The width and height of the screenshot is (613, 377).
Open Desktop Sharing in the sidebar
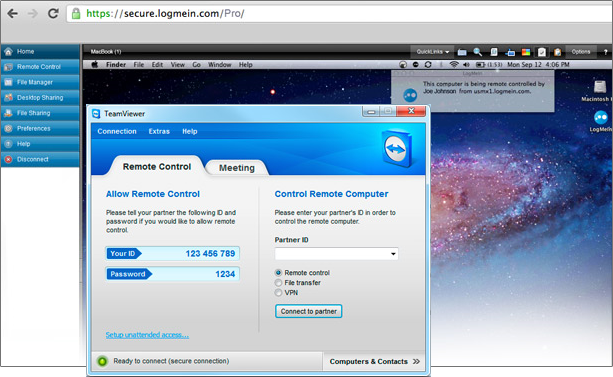point(40,98)
